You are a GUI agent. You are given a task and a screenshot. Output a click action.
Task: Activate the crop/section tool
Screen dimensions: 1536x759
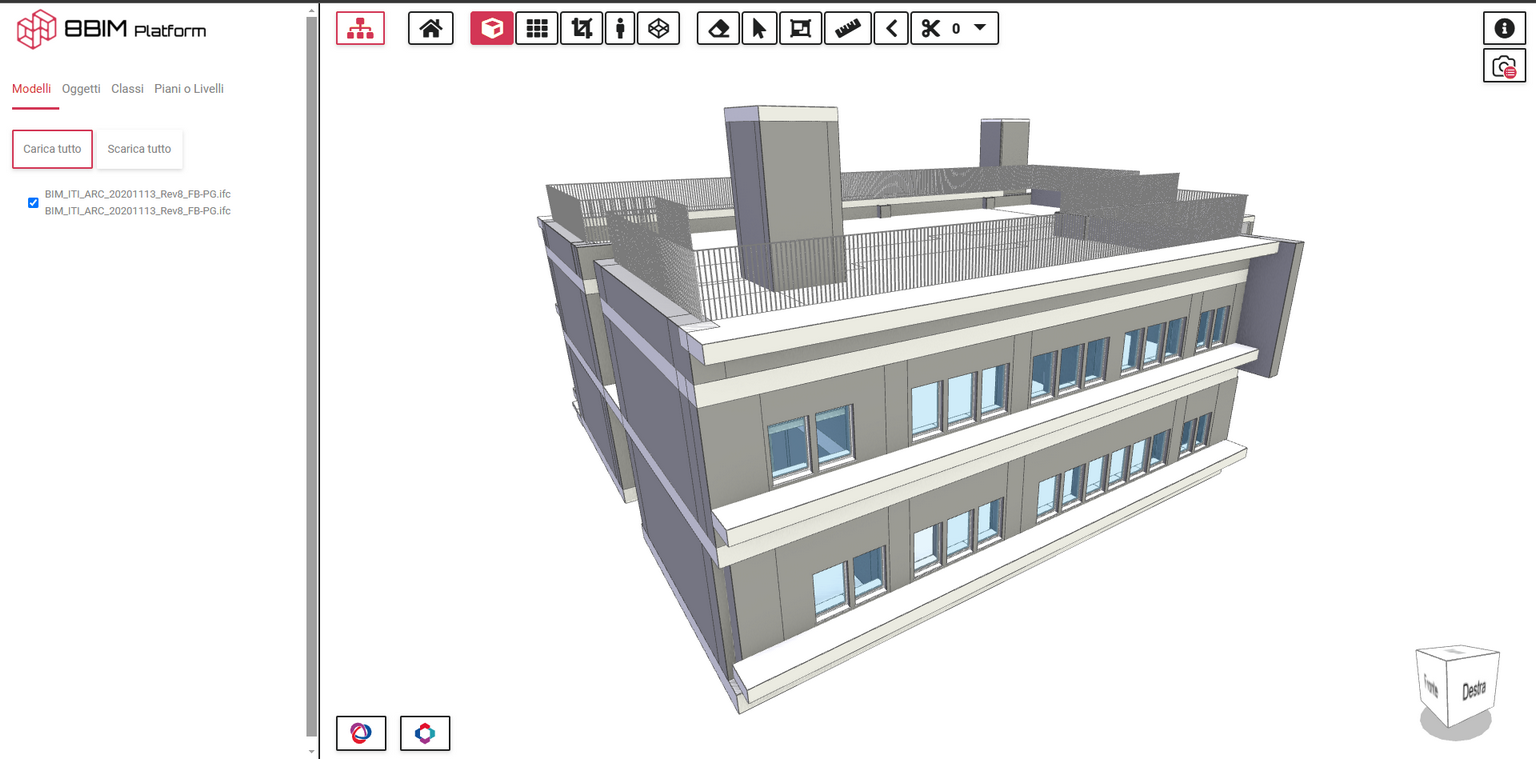click(580, 28)
